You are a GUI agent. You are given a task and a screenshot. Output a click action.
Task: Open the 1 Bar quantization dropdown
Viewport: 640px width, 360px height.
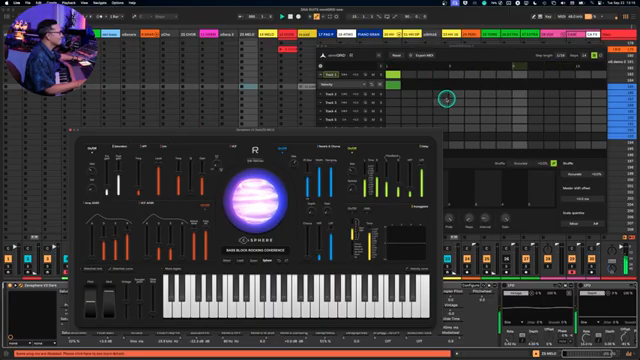(x=116, y=17)
